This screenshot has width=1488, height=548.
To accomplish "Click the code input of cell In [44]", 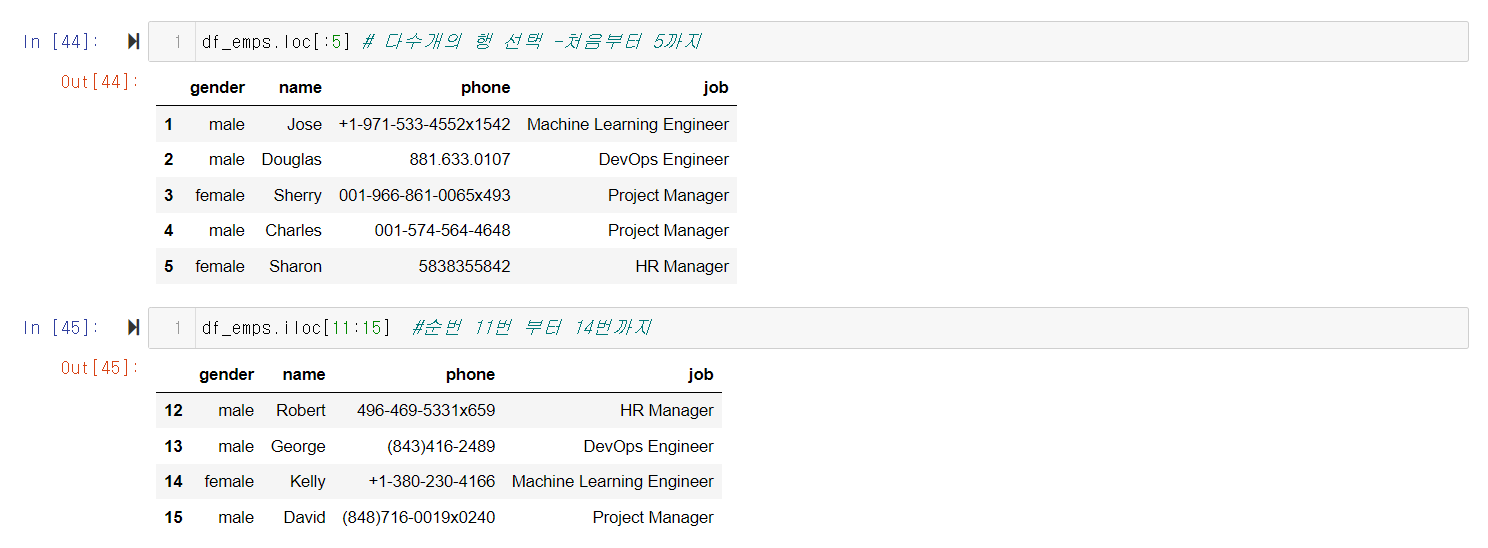I will (831, 42).
